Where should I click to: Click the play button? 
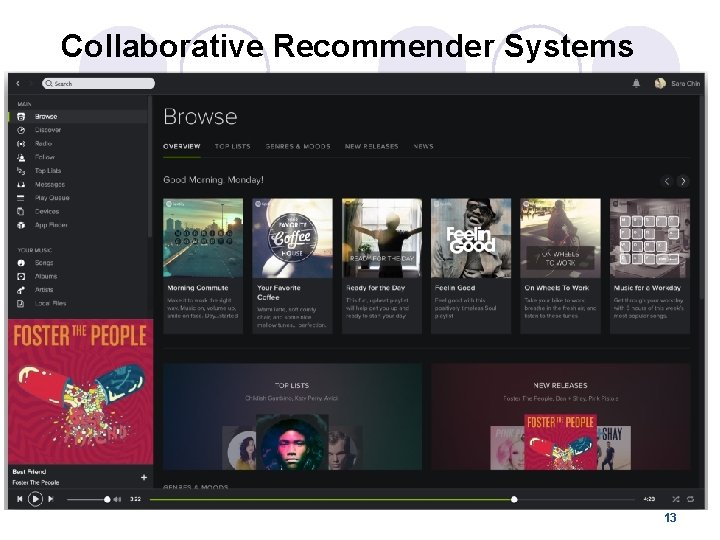point(35,499)
